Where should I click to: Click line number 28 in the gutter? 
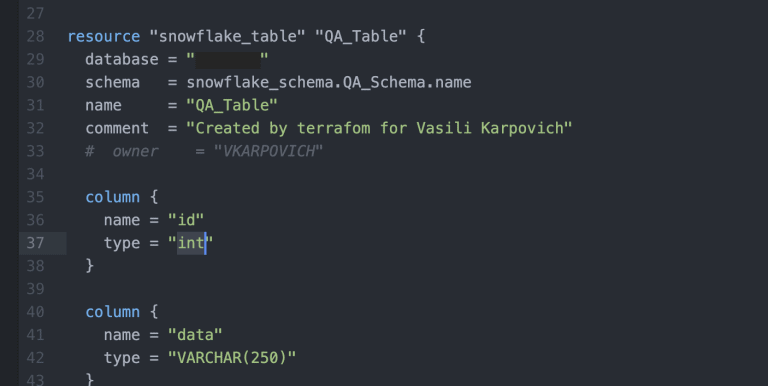(x=35, y=36)
